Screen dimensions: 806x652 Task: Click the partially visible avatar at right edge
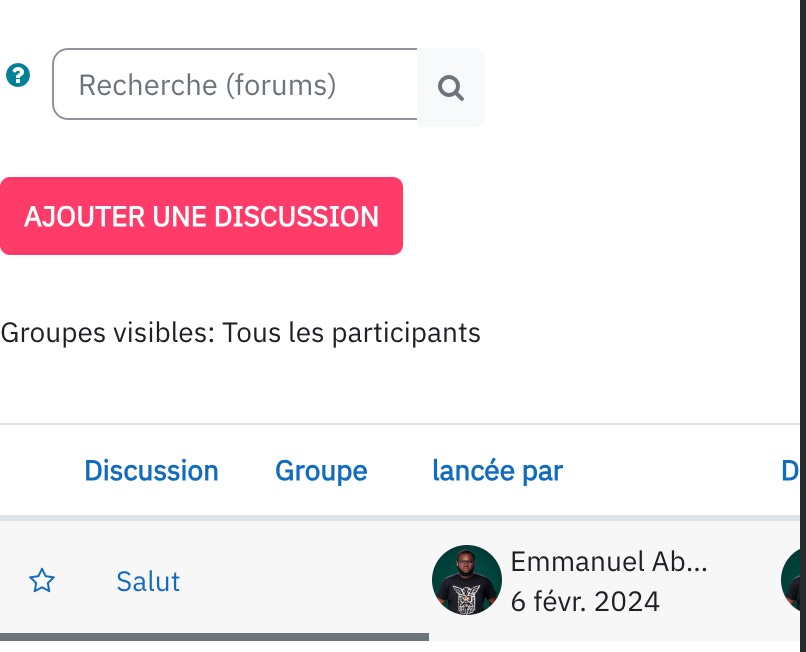pos(791,580)
